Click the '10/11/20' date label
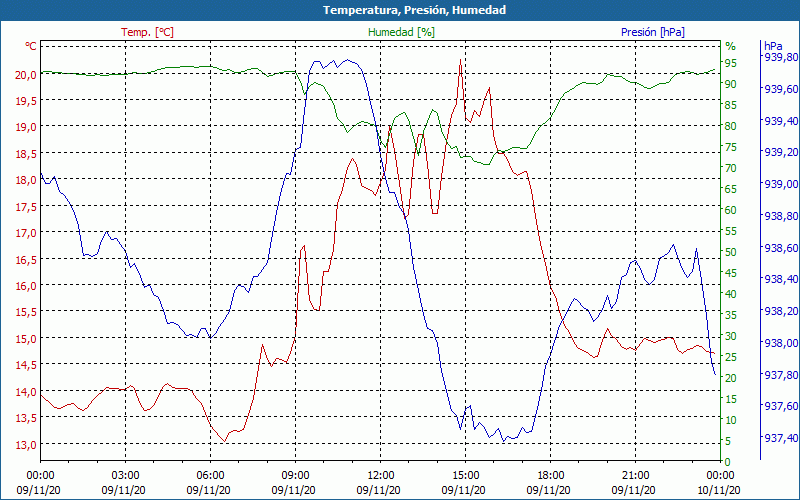The width and height of the screenshot is (800, 500). pos(718,490)
